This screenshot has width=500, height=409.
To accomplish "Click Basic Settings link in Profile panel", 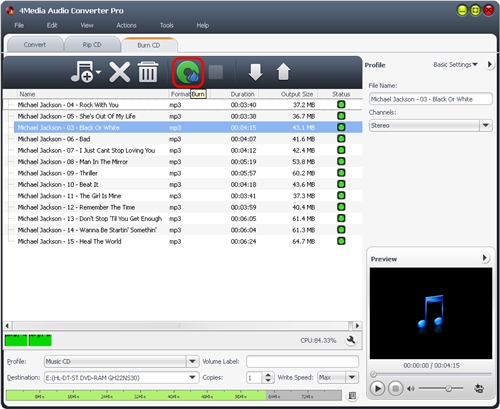I will (455, 65).
